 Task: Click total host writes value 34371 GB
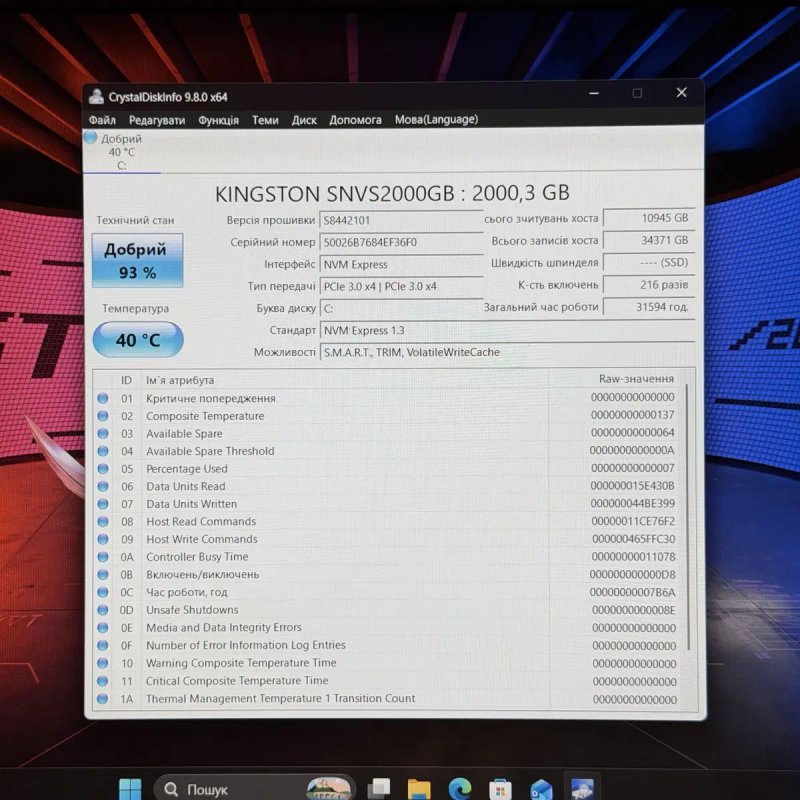tap(648, 240)
